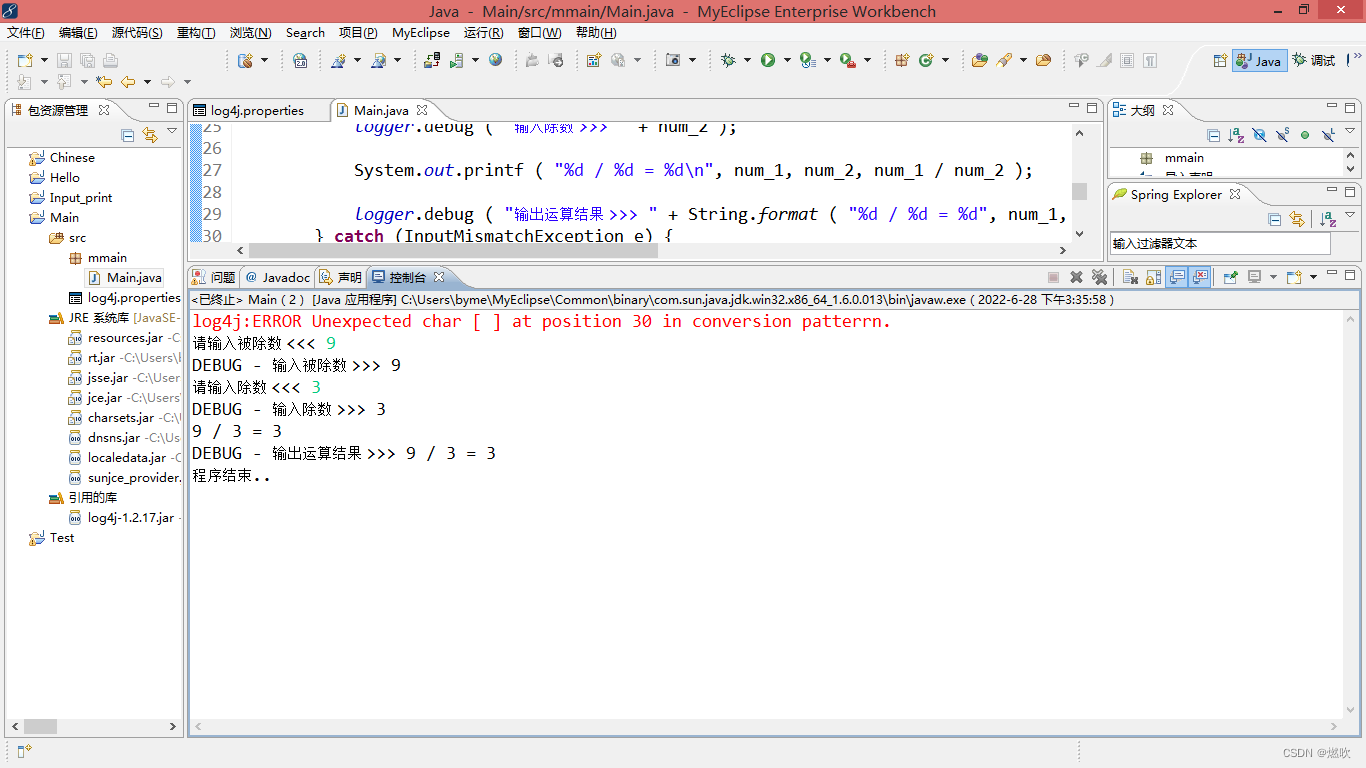1366x768 pixels.
Task: Switch to the 声明 tab
Action: (x=341, y=277)
